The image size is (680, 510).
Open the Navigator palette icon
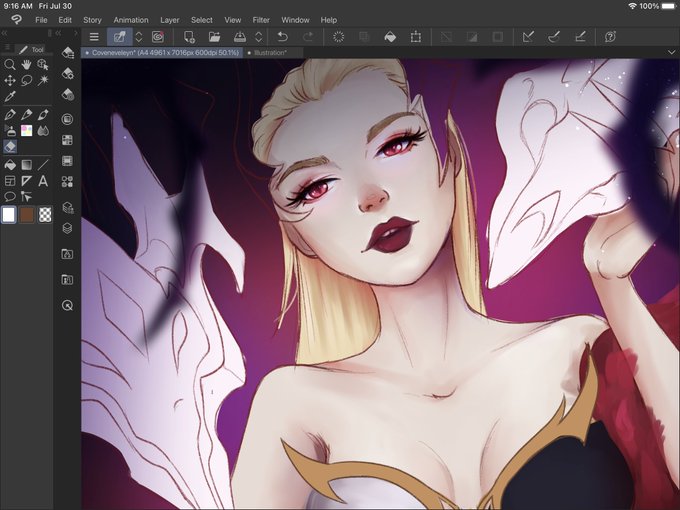(x=67, y=305)
